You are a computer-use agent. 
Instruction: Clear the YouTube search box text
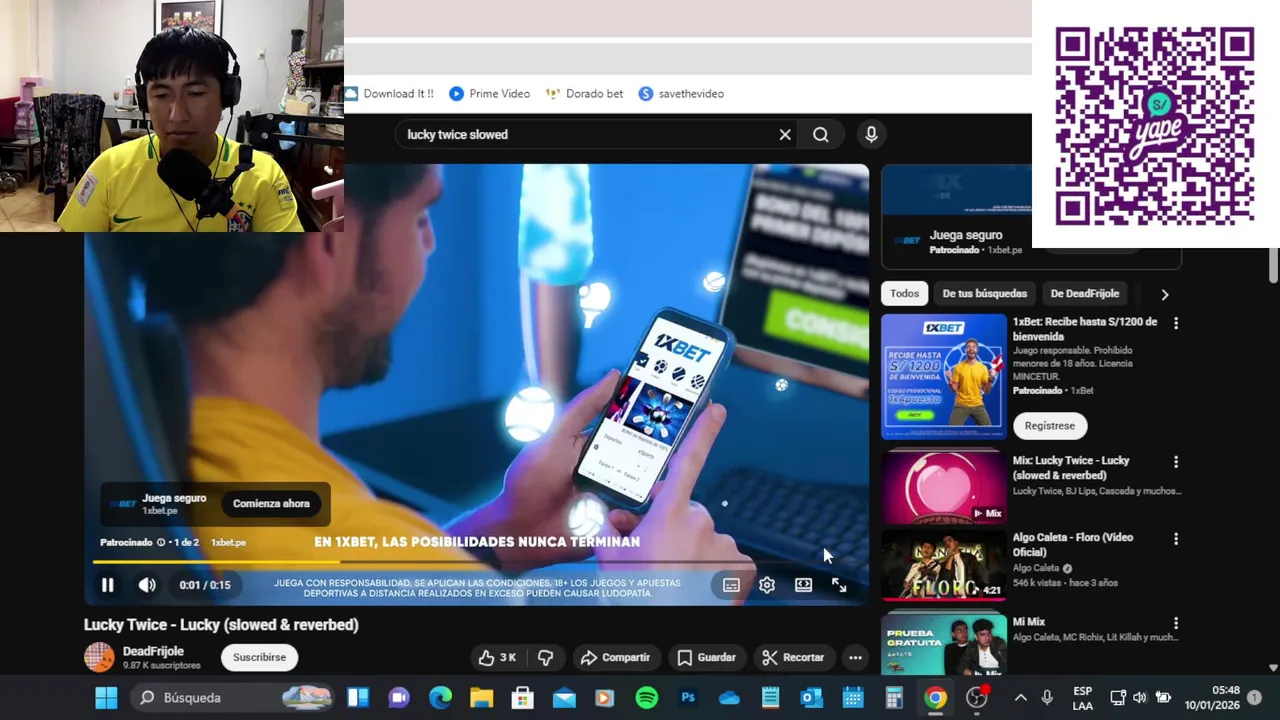click(785, 134)
